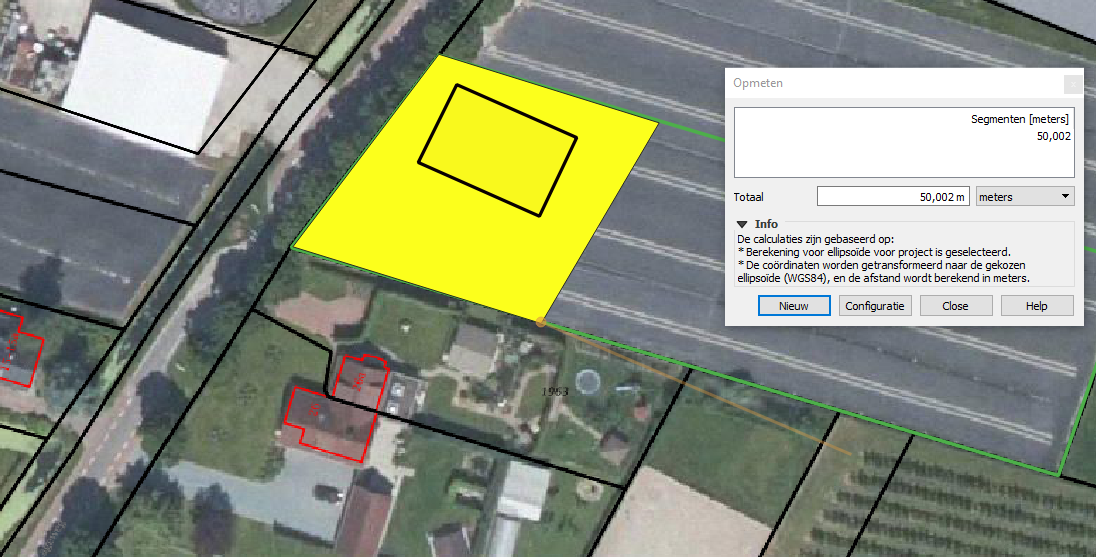Open the Configuratie settings
The height and width of the screenshot is (557, 1096).
click(874, 305)
